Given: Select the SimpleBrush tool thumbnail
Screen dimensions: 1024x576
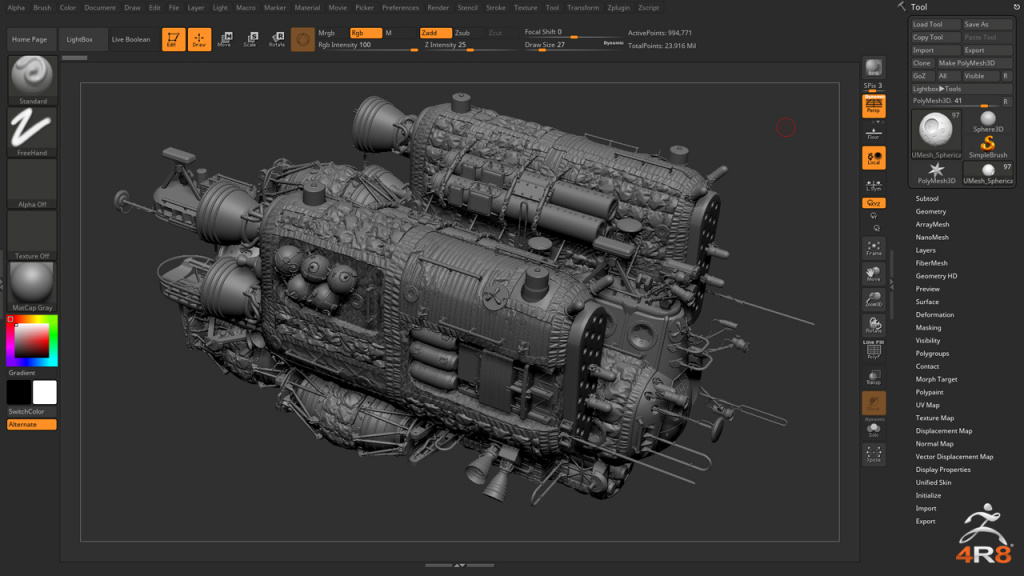Looking at the screenshot, I should (x=987, y=147).
